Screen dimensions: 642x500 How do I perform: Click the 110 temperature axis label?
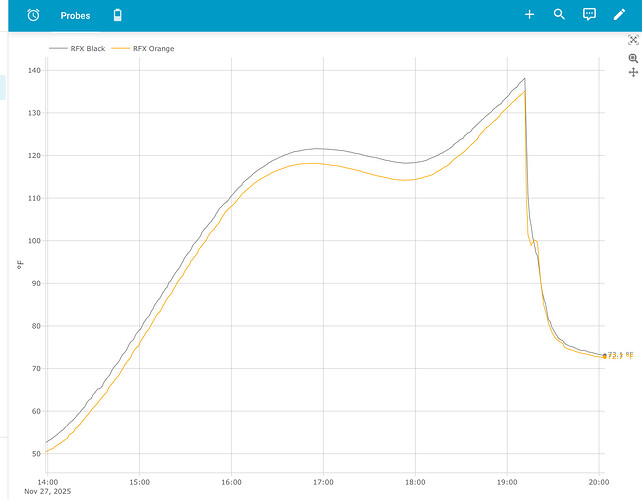point(34,198)
